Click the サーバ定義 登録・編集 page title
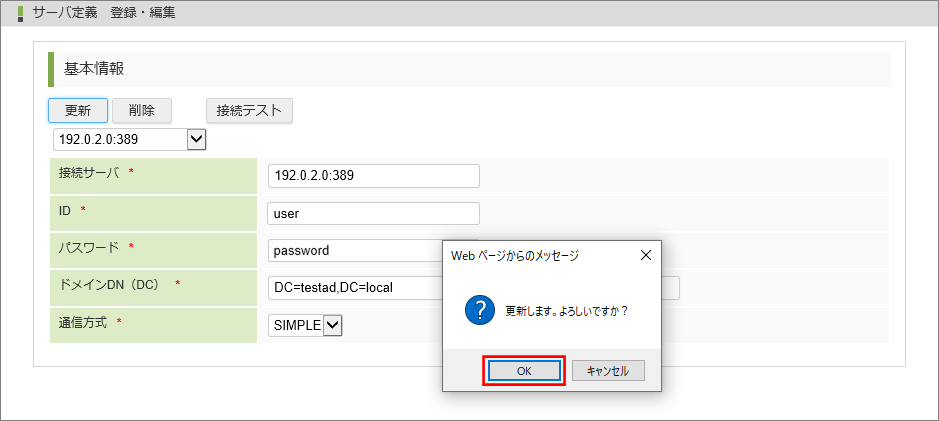The image size is (939, 421). point(103,13)
